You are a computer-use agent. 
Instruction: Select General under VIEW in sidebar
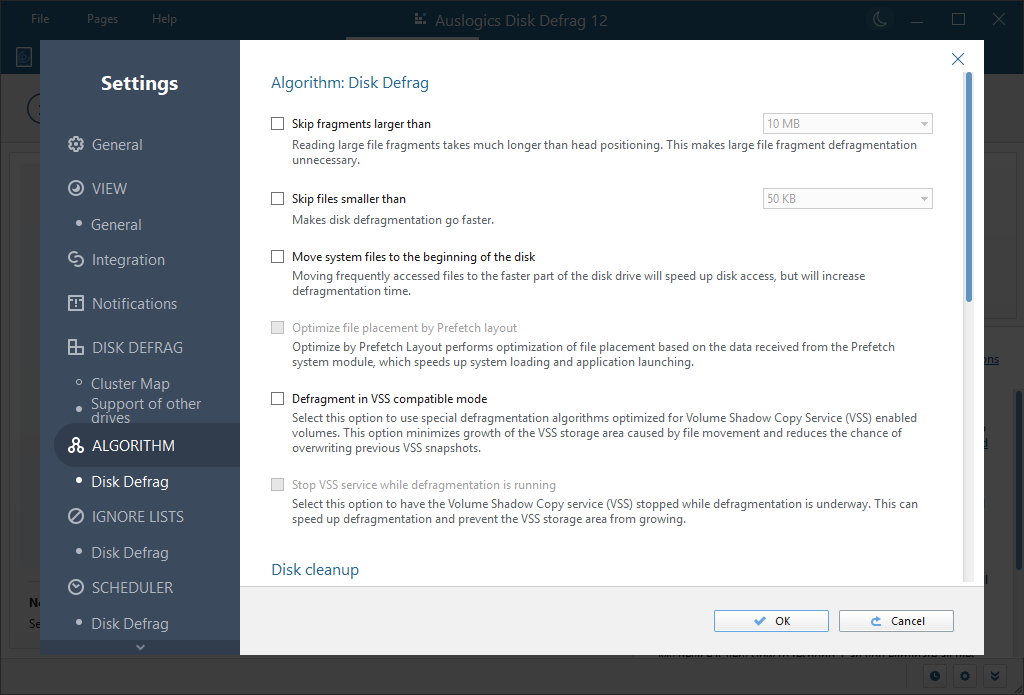point(116,225)
